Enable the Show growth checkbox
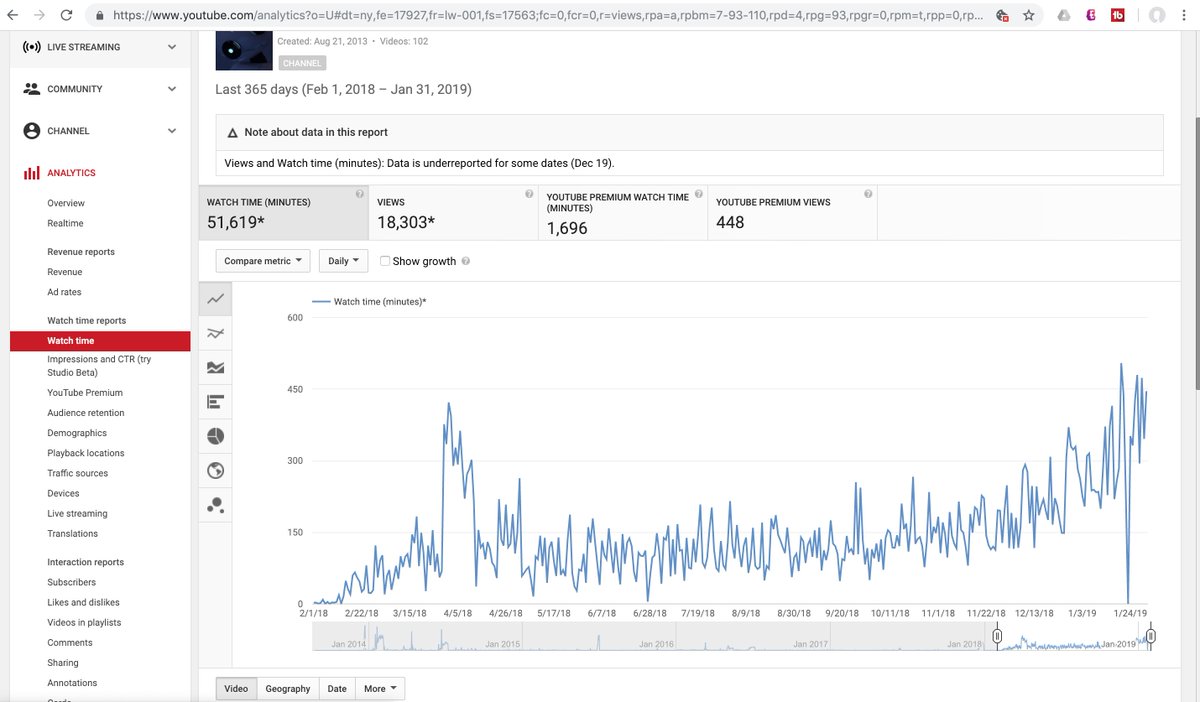This screenshot has width=1200, height=702. click(385, 261)
